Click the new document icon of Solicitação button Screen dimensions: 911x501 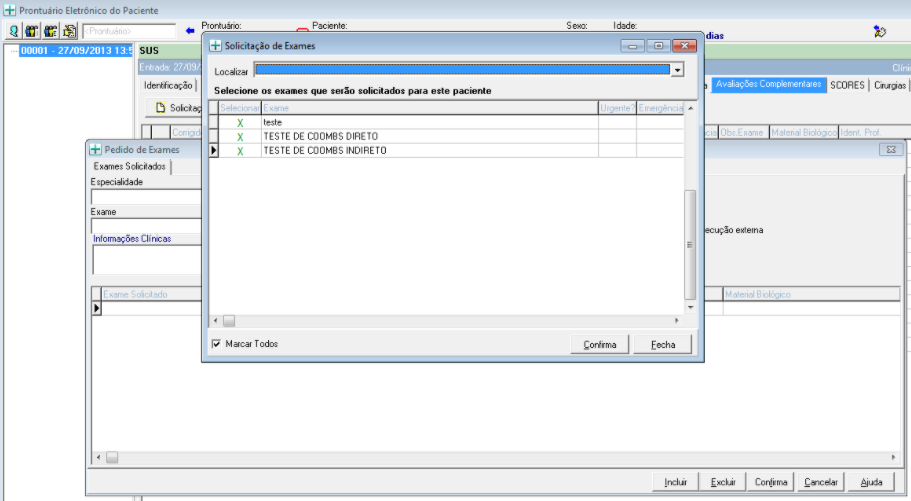tap(160, 108)
